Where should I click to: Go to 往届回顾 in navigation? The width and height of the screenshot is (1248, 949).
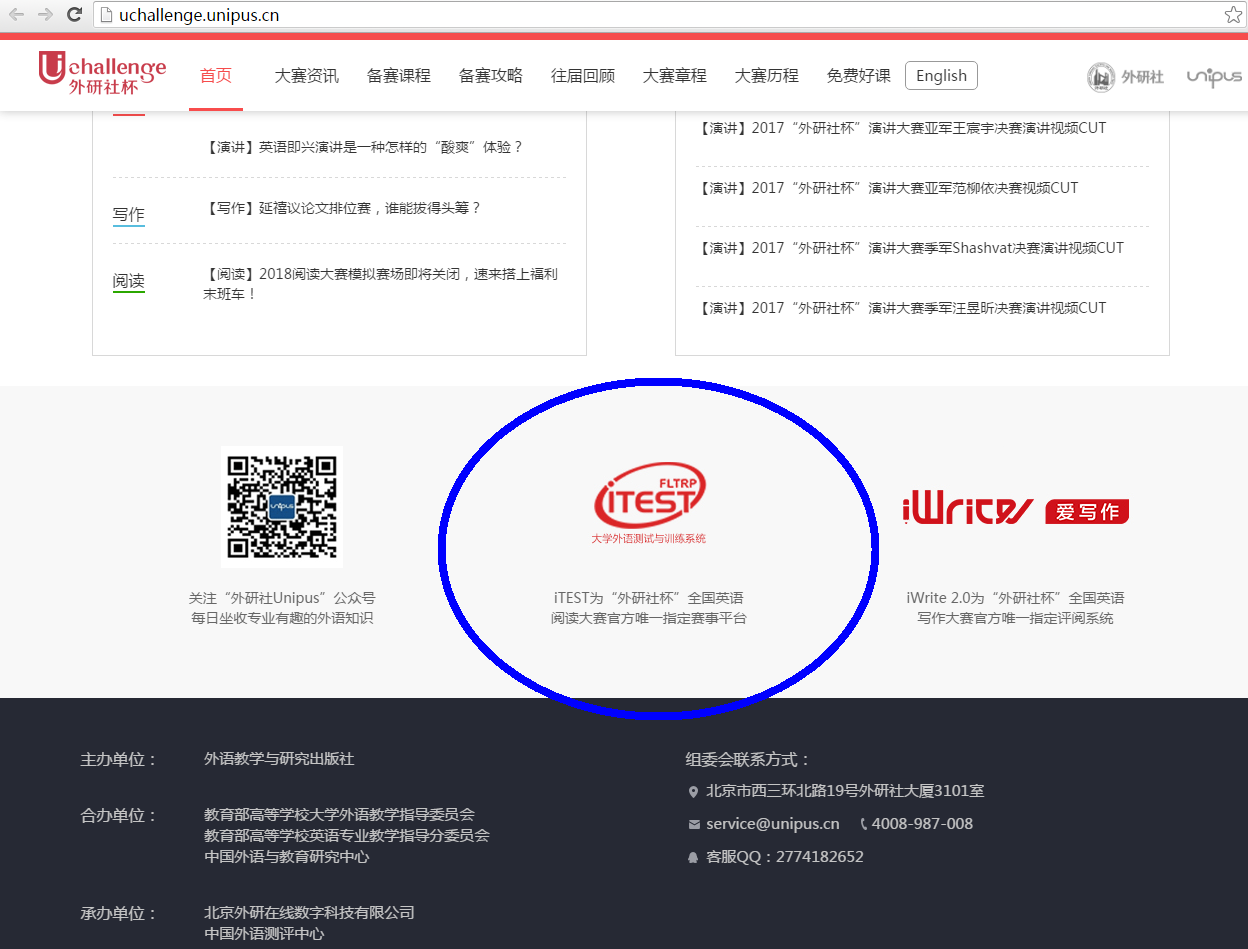click(x=583, y=76)
